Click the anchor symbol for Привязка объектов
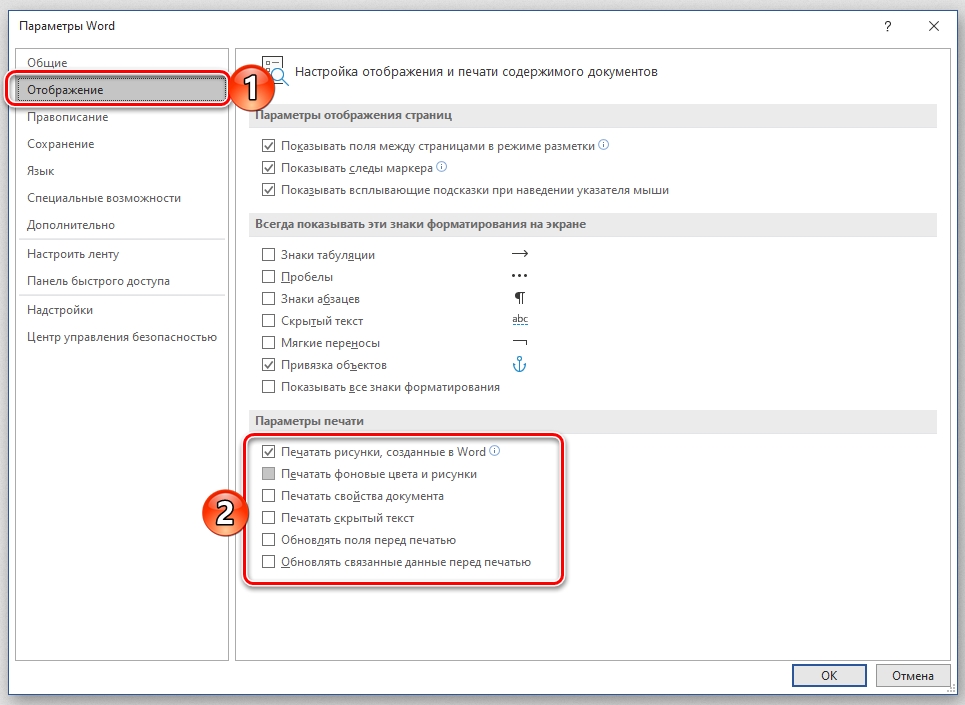965x705 pixels. (x=519, y=365)
